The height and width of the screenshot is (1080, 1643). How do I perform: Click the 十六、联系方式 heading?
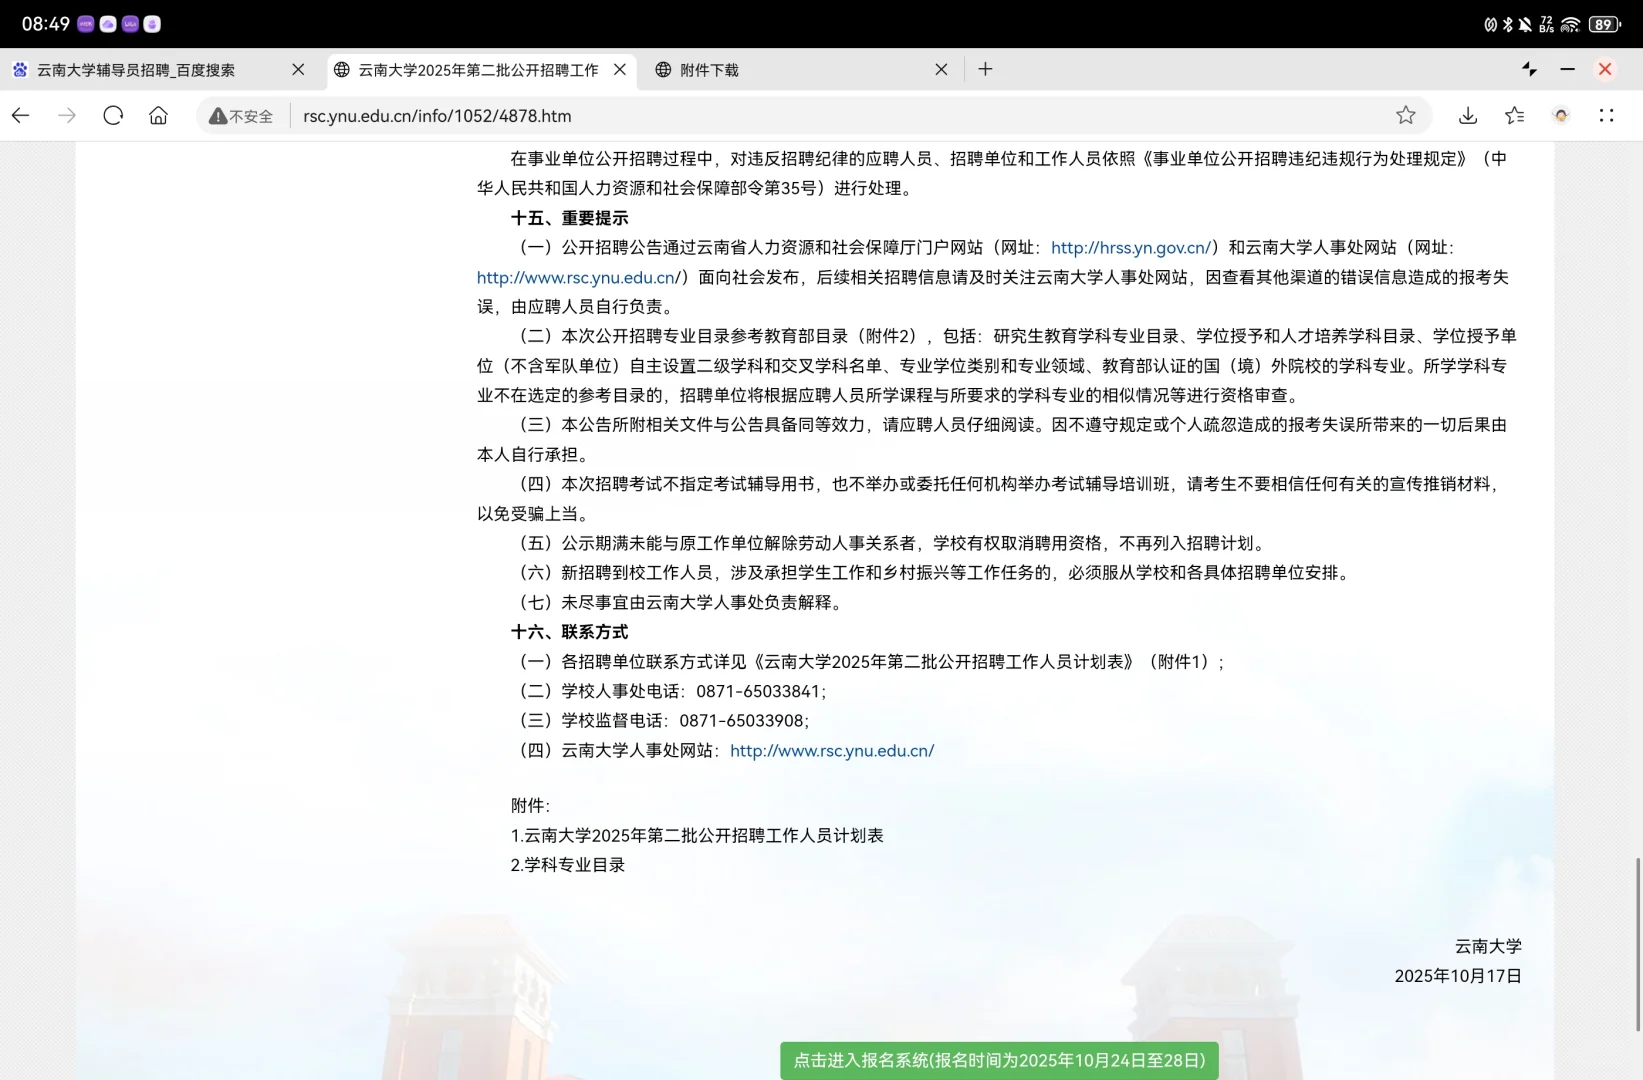[570, 632]
